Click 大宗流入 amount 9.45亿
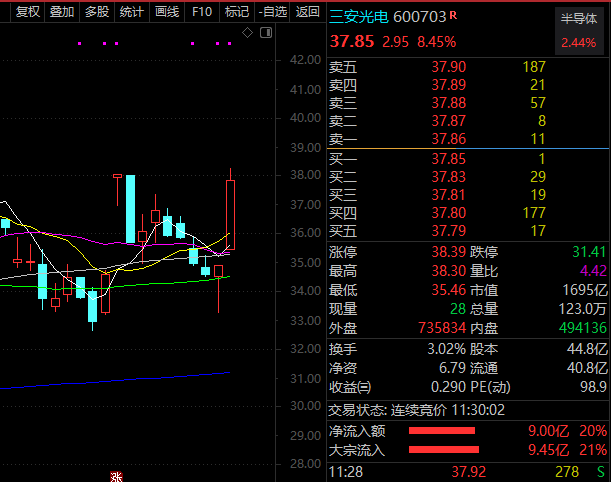611x482 pixels. pyautogui.click(x=549, y=450)
